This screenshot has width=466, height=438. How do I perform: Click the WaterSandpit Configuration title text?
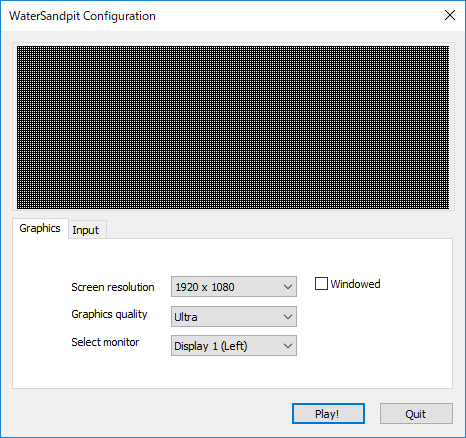tap(82, 16)
